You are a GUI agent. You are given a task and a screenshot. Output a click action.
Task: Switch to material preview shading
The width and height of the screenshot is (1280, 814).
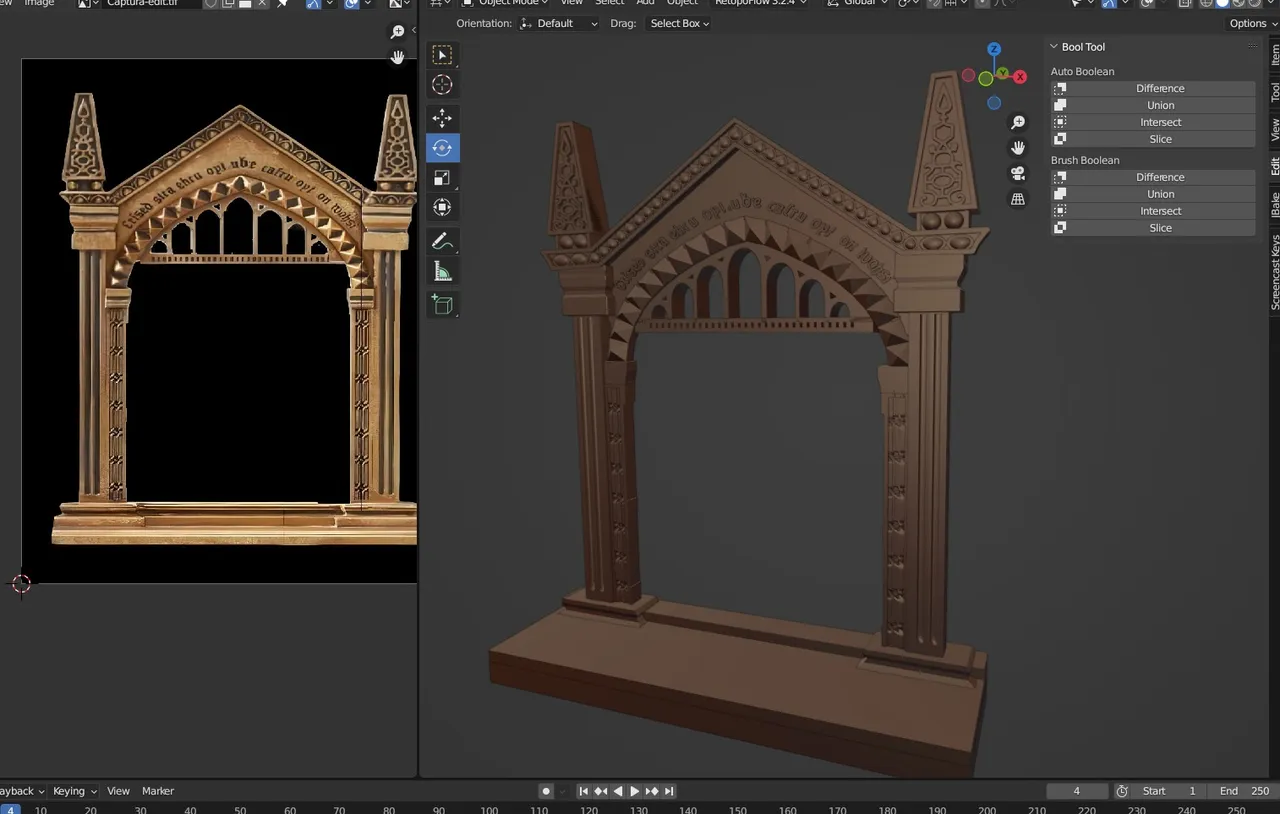1238,4
